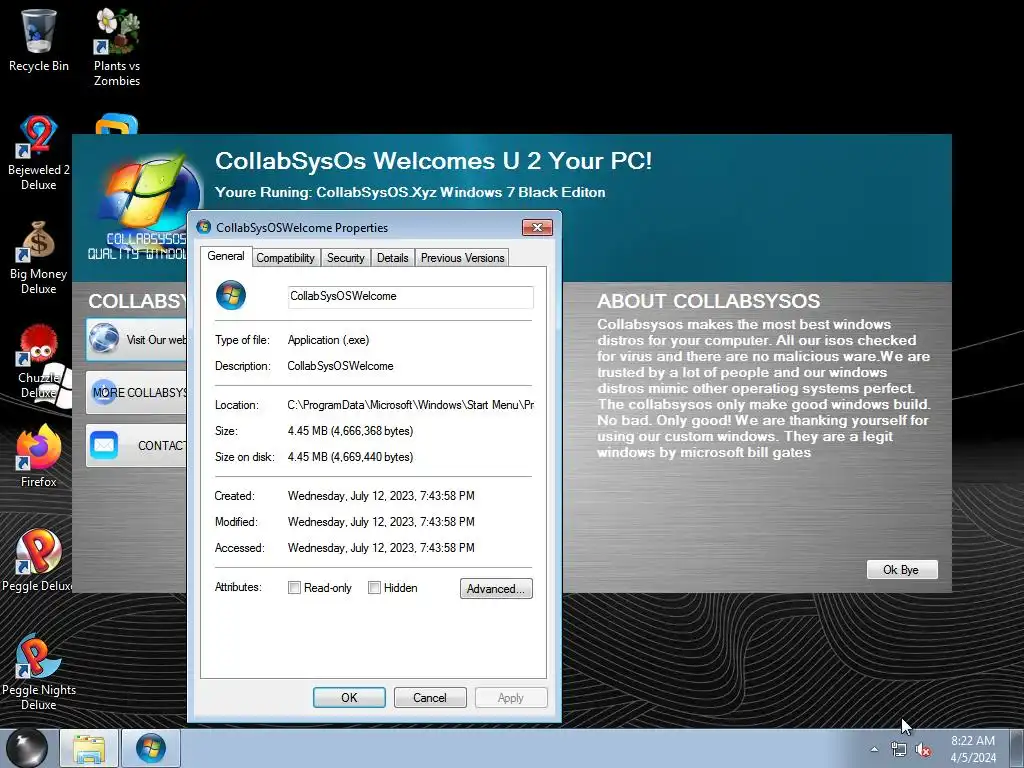Click the Location path text
Image resolution: width=1024 pixels, height=768 pixels.
(x=411, y=405)
